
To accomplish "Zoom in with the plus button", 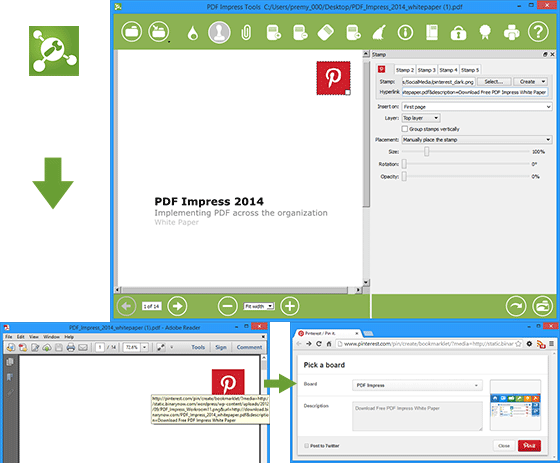I will coord(290,306).
